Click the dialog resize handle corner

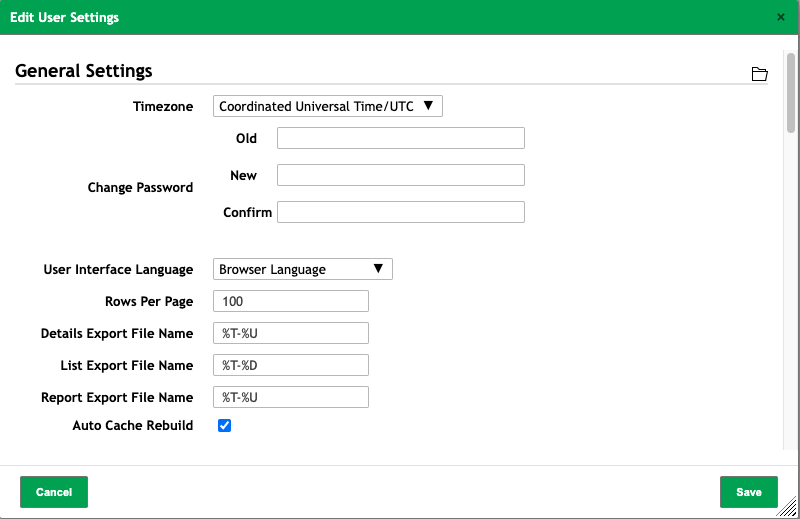coord(788,508)
